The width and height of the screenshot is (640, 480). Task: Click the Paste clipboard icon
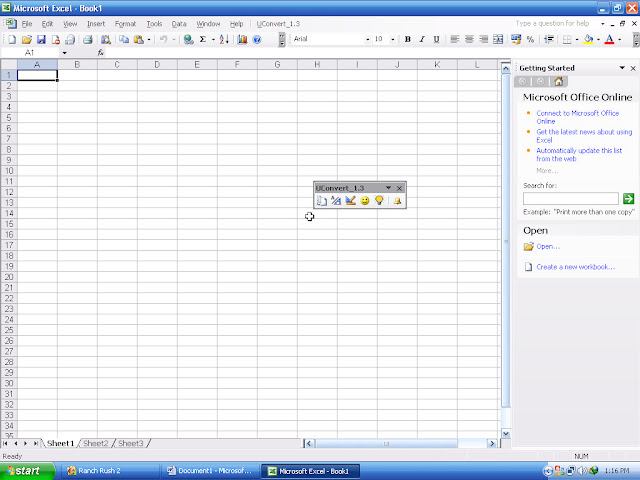139,40
